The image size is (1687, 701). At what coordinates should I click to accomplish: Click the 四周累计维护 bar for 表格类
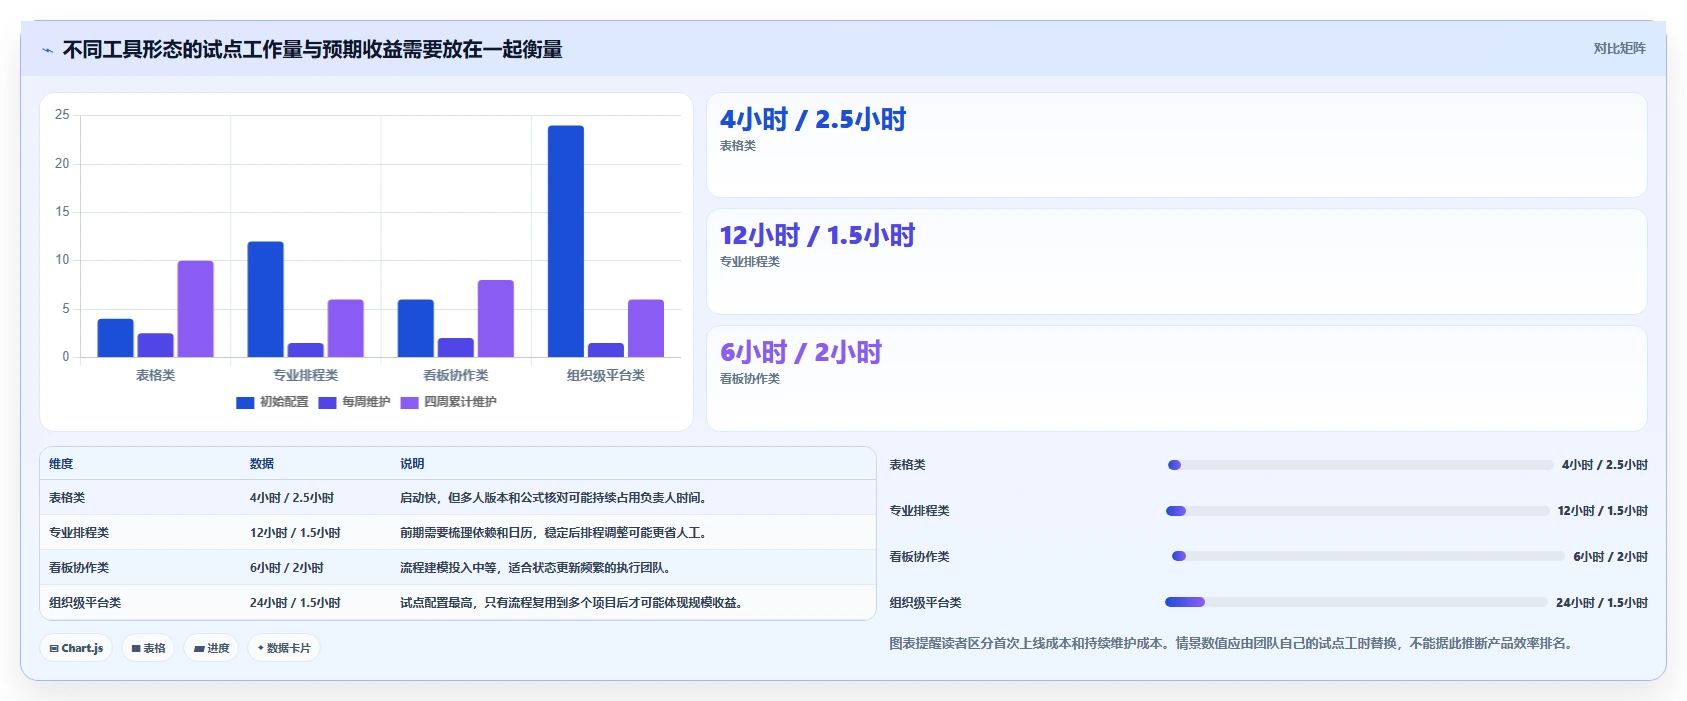[x=196, y=309]
